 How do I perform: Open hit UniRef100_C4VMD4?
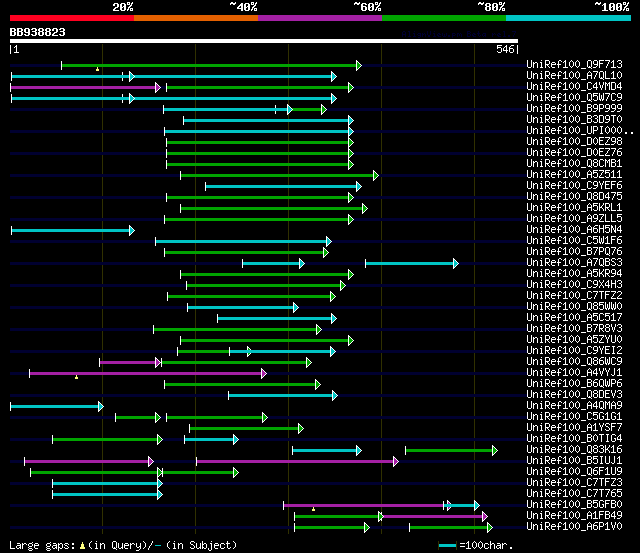[x=574, y=86]
